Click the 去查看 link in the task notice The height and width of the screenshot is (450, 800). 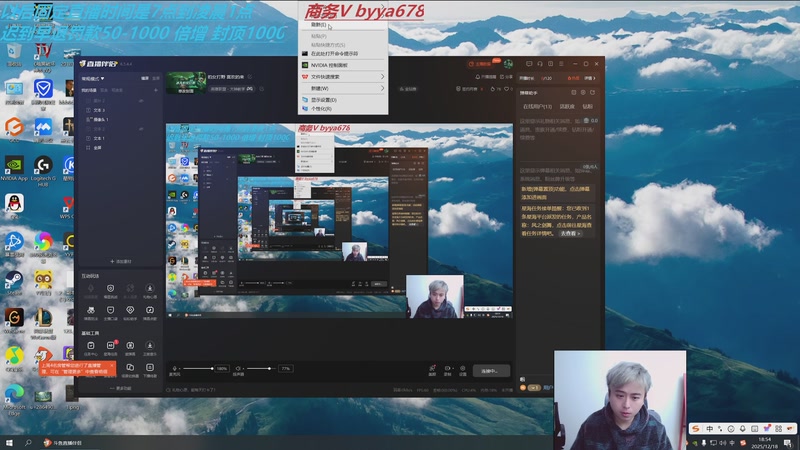click(570, 233)
